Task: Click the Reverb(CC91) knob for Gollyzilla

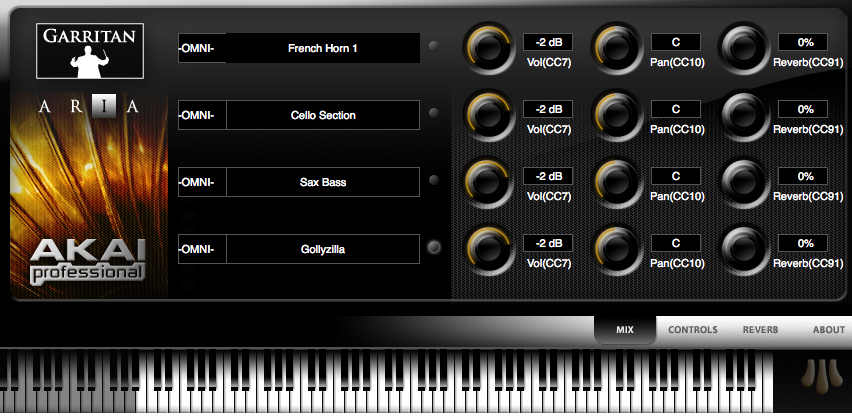Action: point(744,249)
